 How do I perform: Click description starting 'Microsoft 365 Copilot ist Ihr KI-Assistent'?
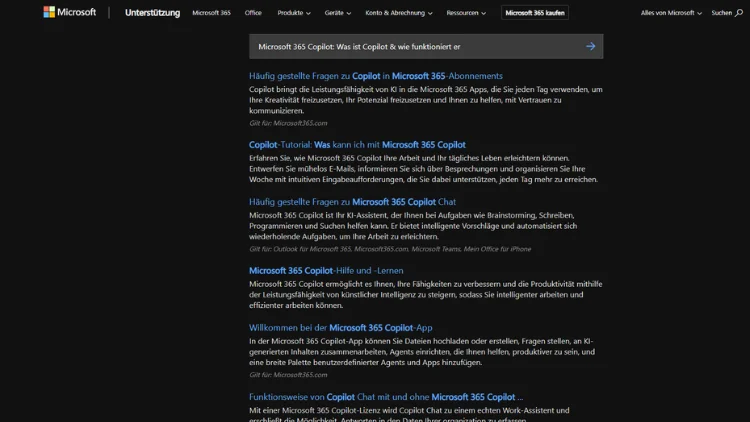pyautogui.click(x=413, y=226)
